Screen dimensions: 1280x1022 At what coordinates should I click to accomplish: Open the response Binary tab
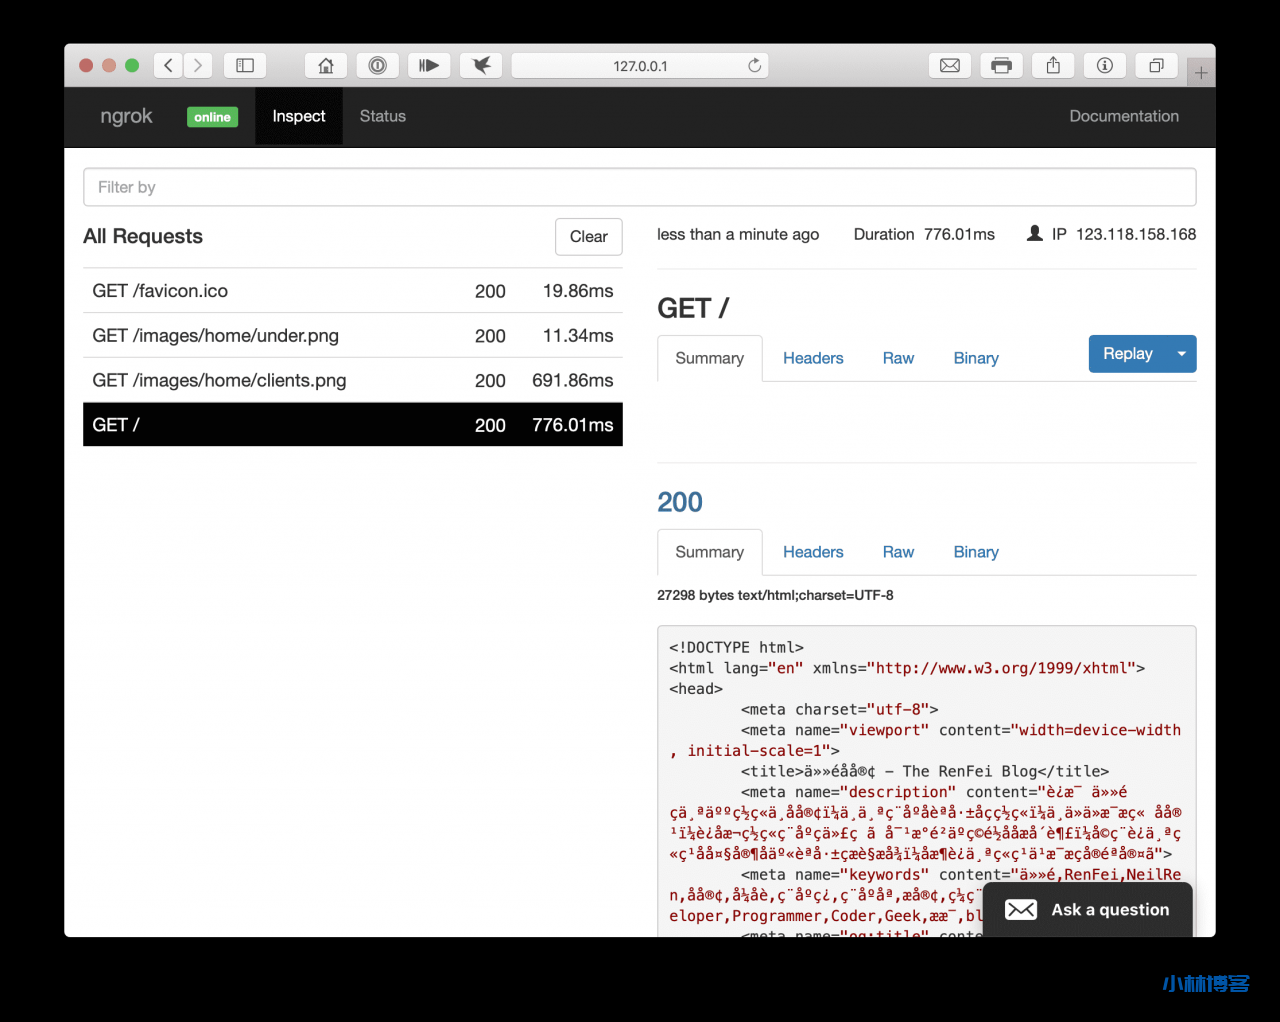pyautogui.click(x=975, y=552)
